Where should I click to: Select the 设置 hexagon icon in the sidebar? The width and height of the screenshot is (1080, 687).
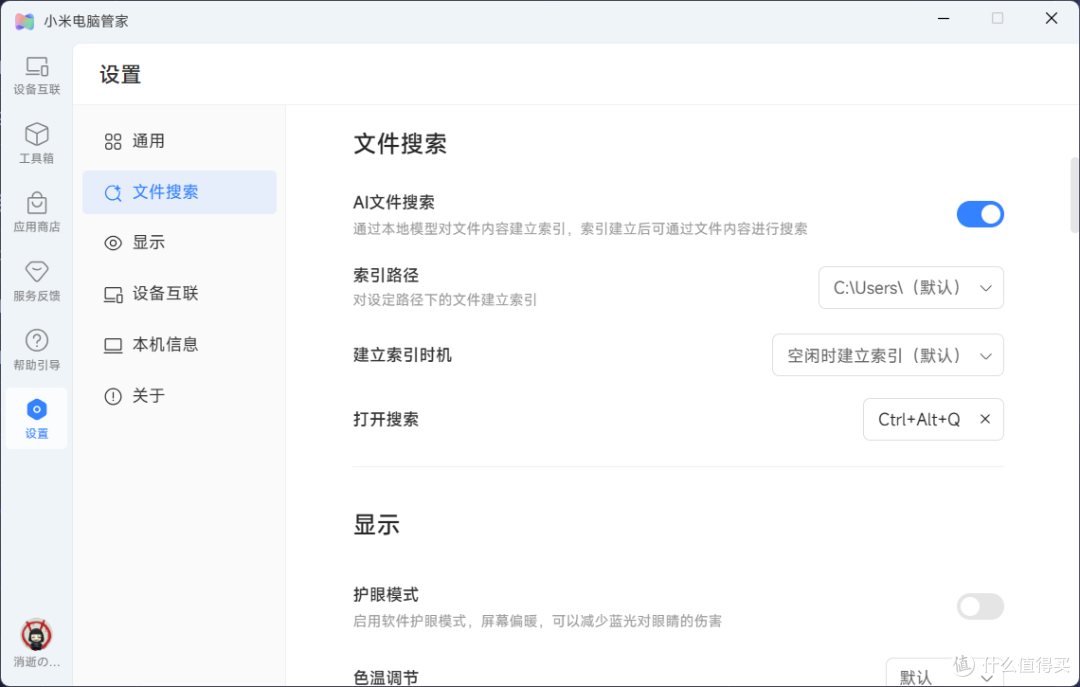coord(37,409)
